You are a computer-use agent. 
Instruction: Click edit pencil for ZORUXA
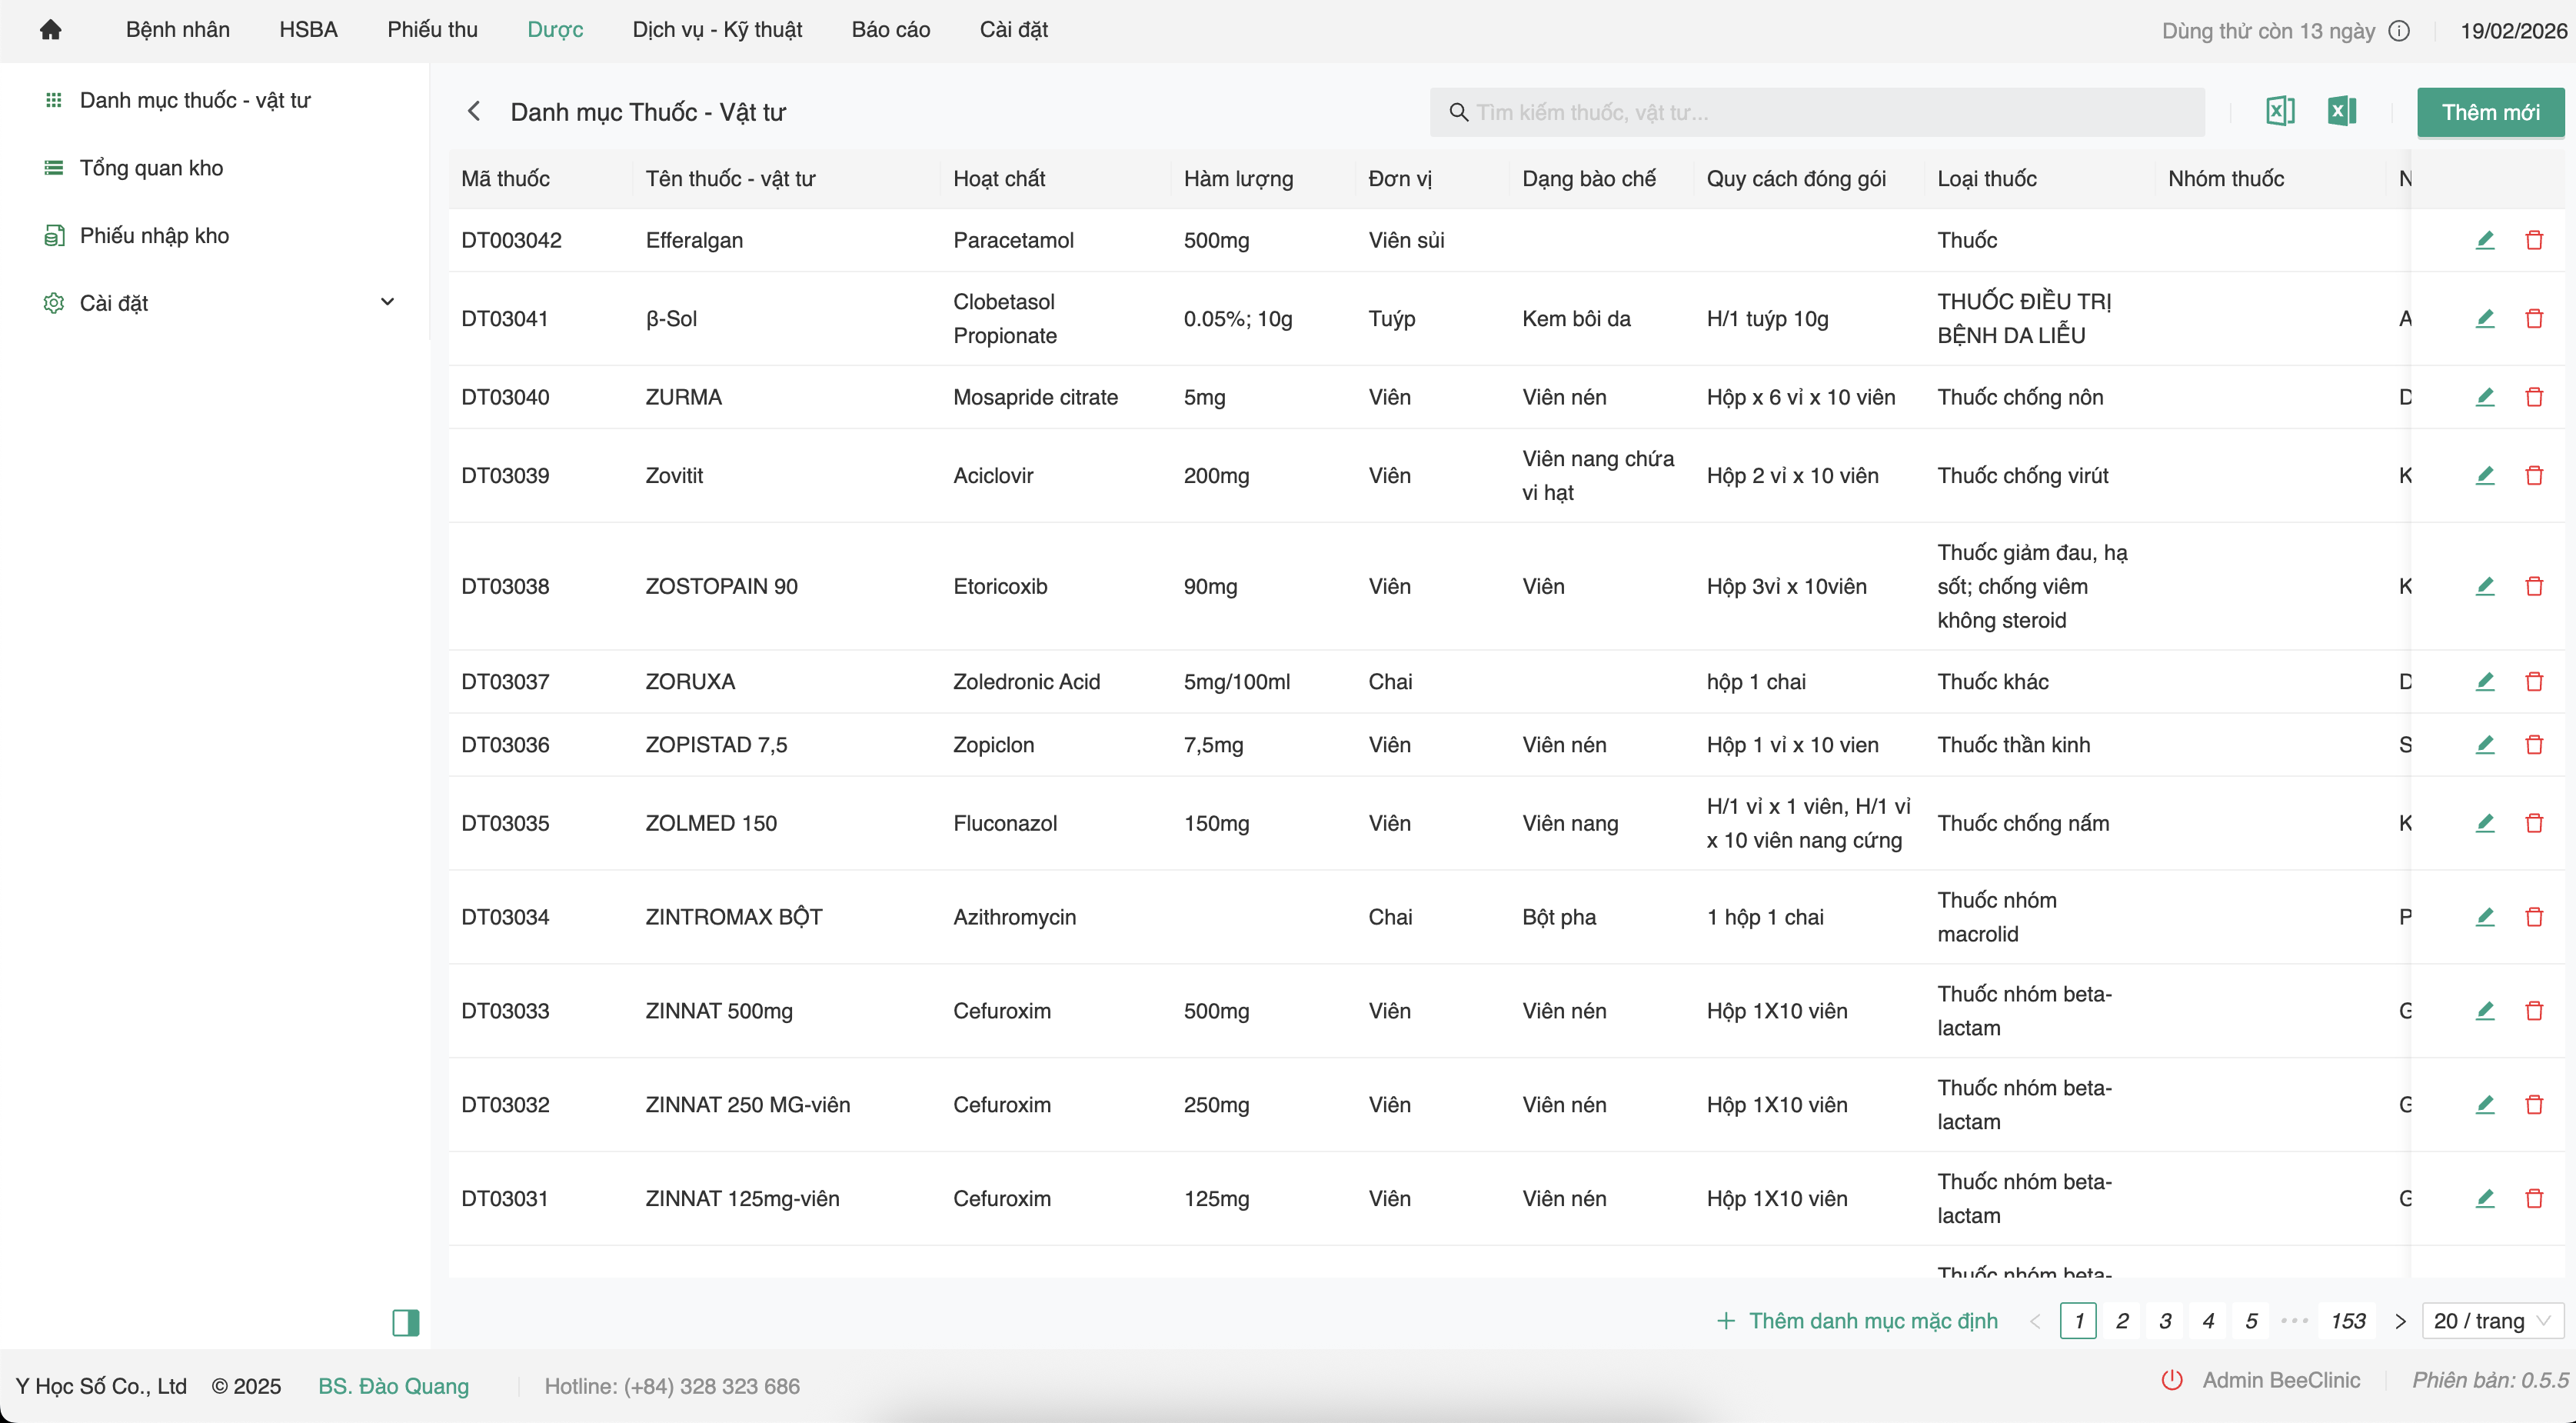coord(2485,682)
